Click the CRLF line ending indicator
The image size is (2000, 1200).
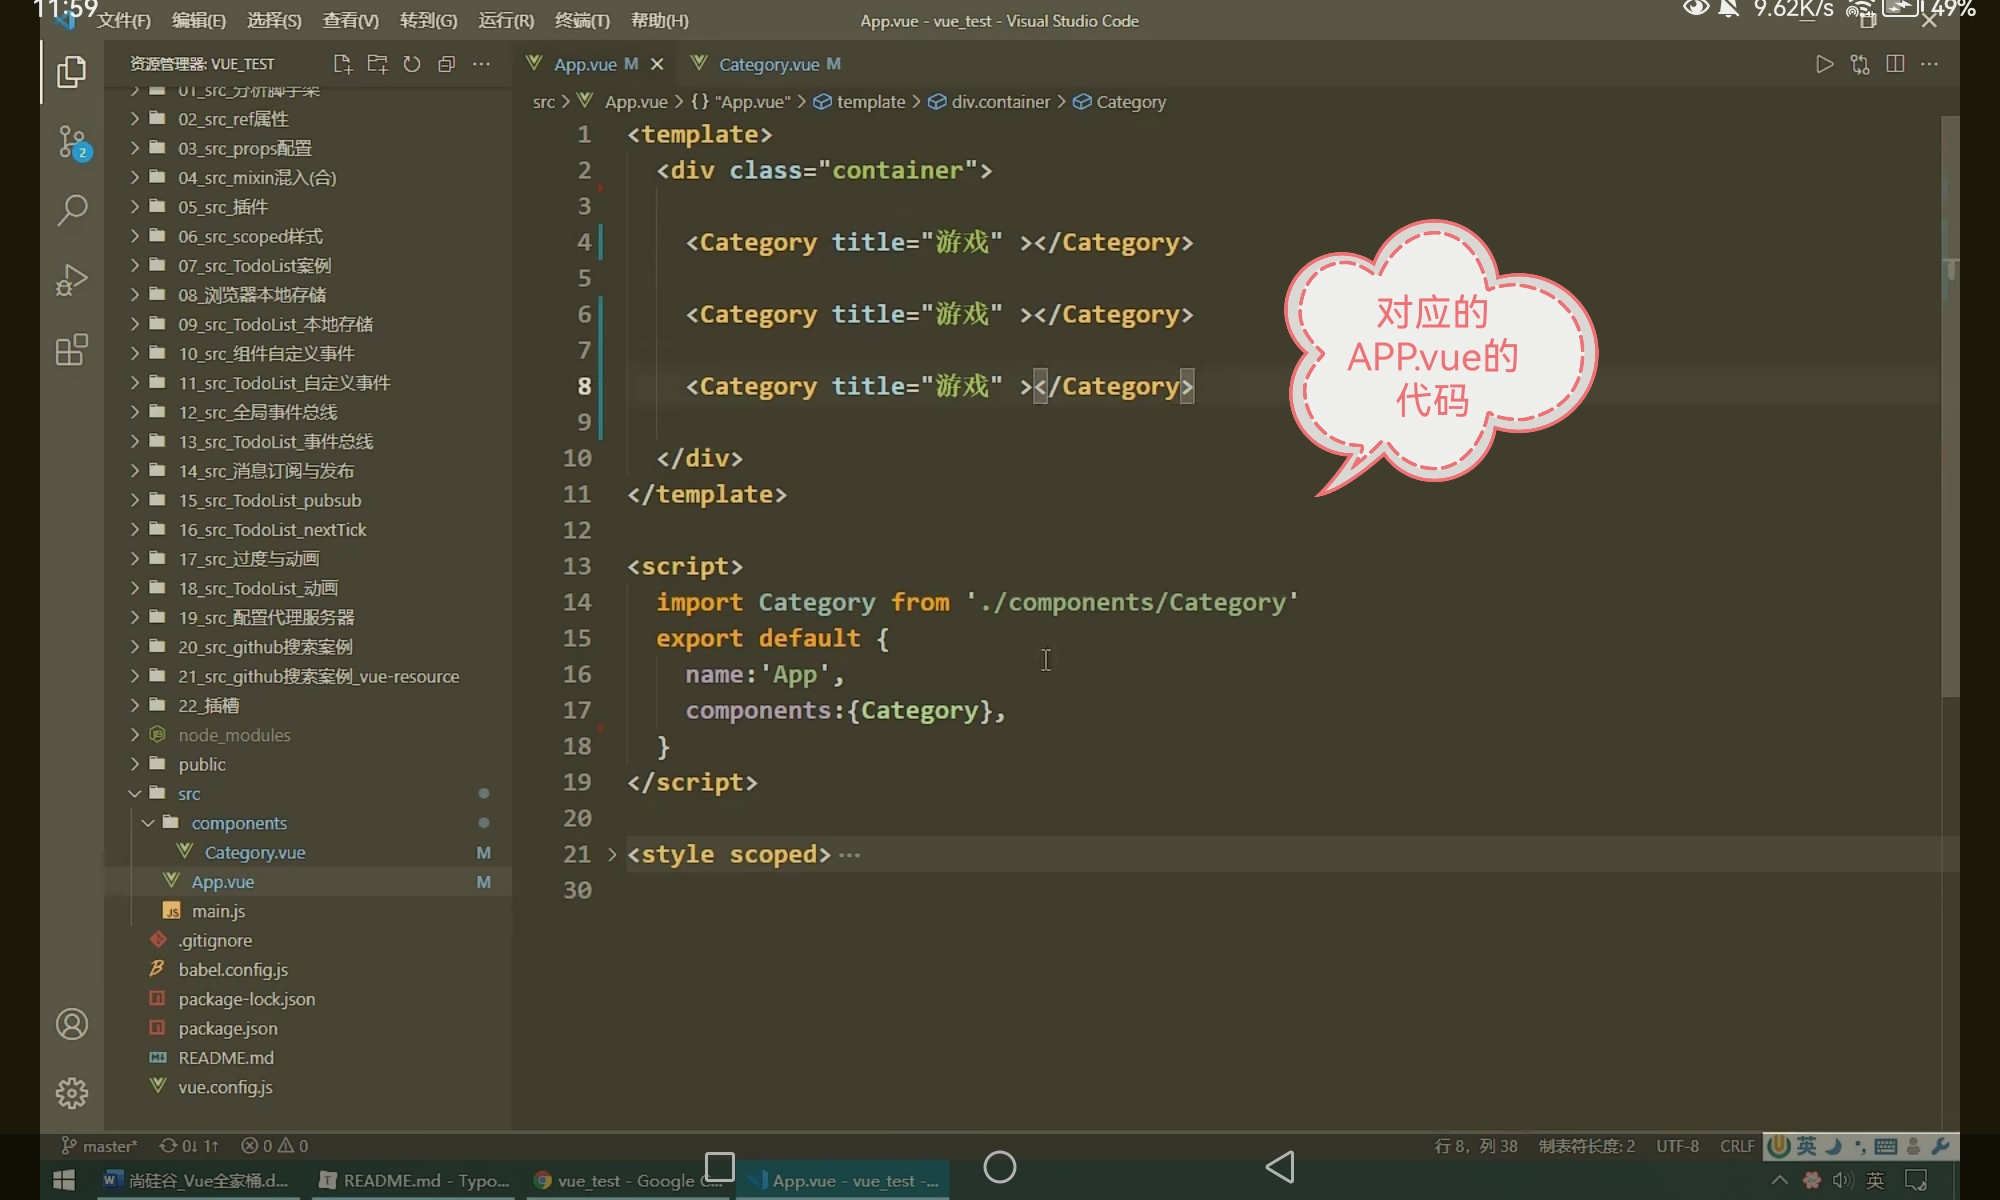(x=1737, y=1146)
